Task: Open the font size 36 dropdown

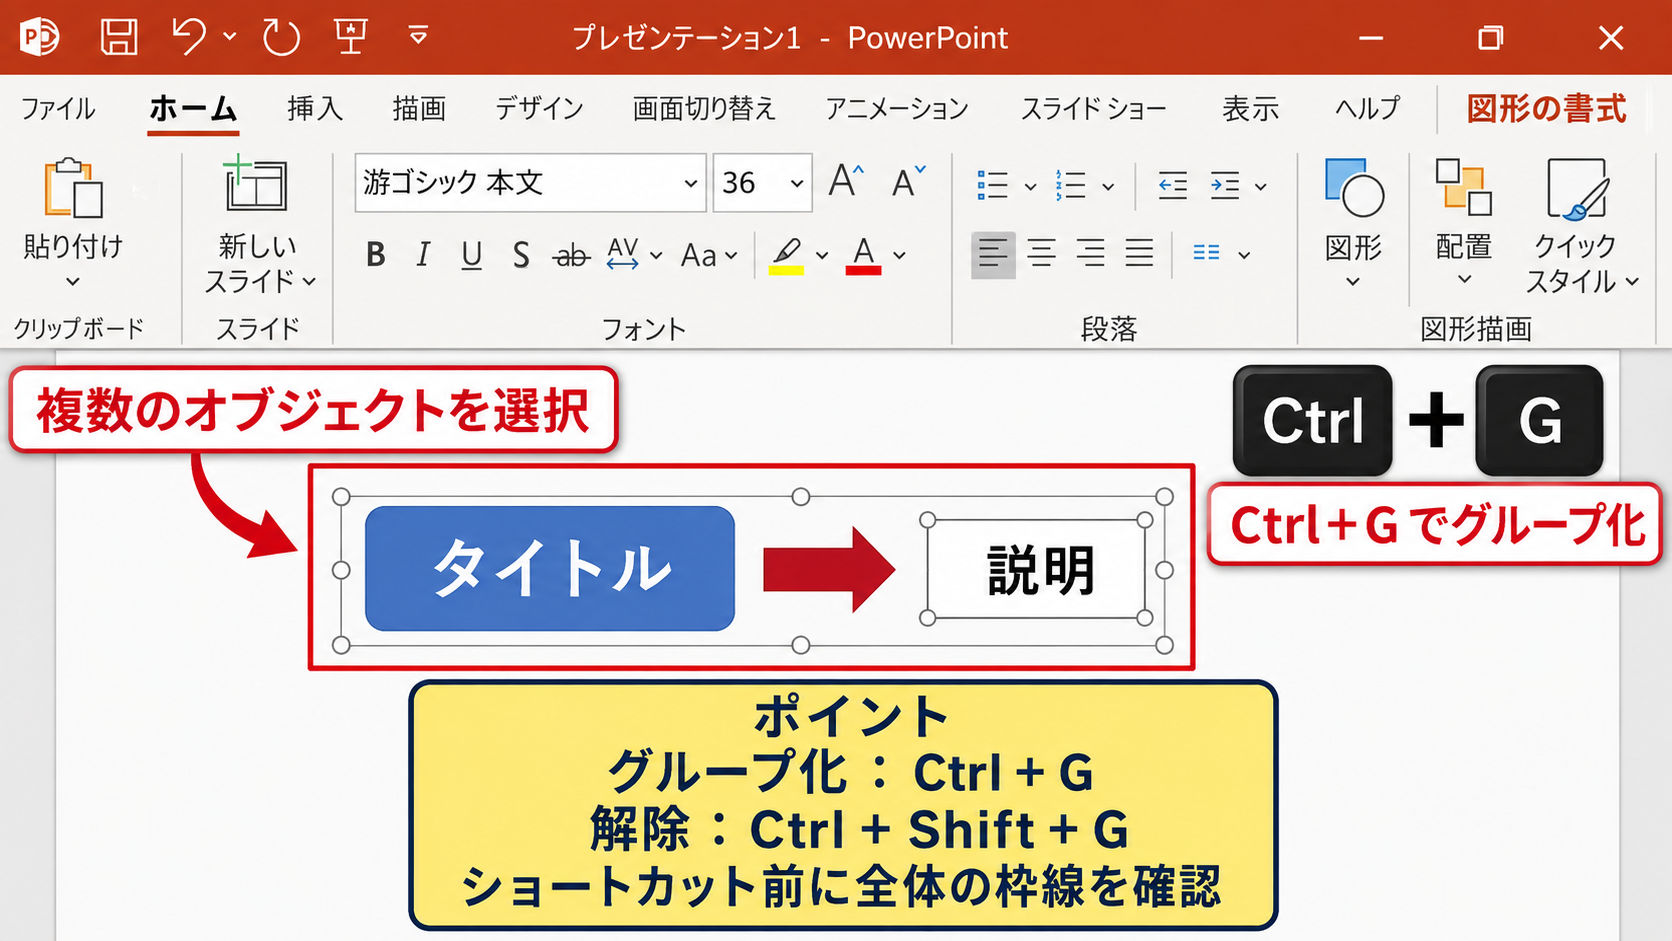Action: (797, 183)
